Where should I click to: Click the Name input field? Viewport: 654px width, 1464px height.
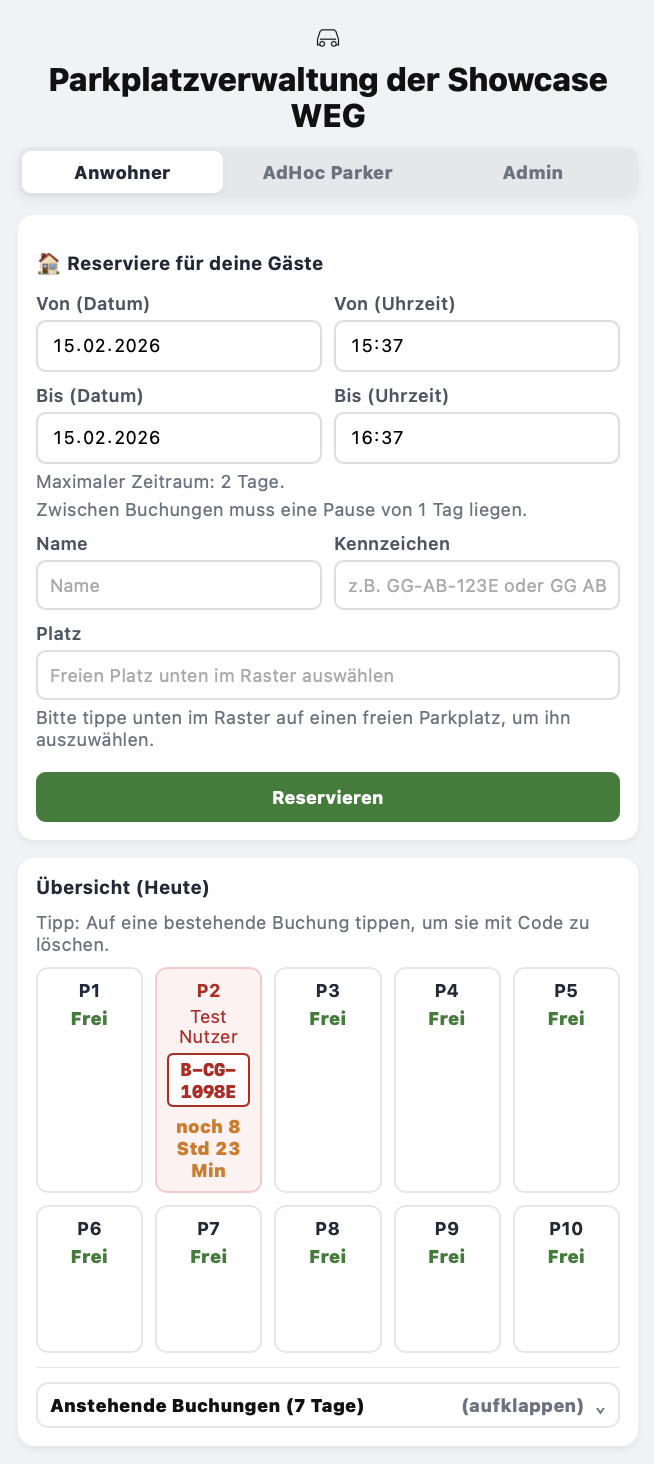pyautogui.click(x=178, y=585)
